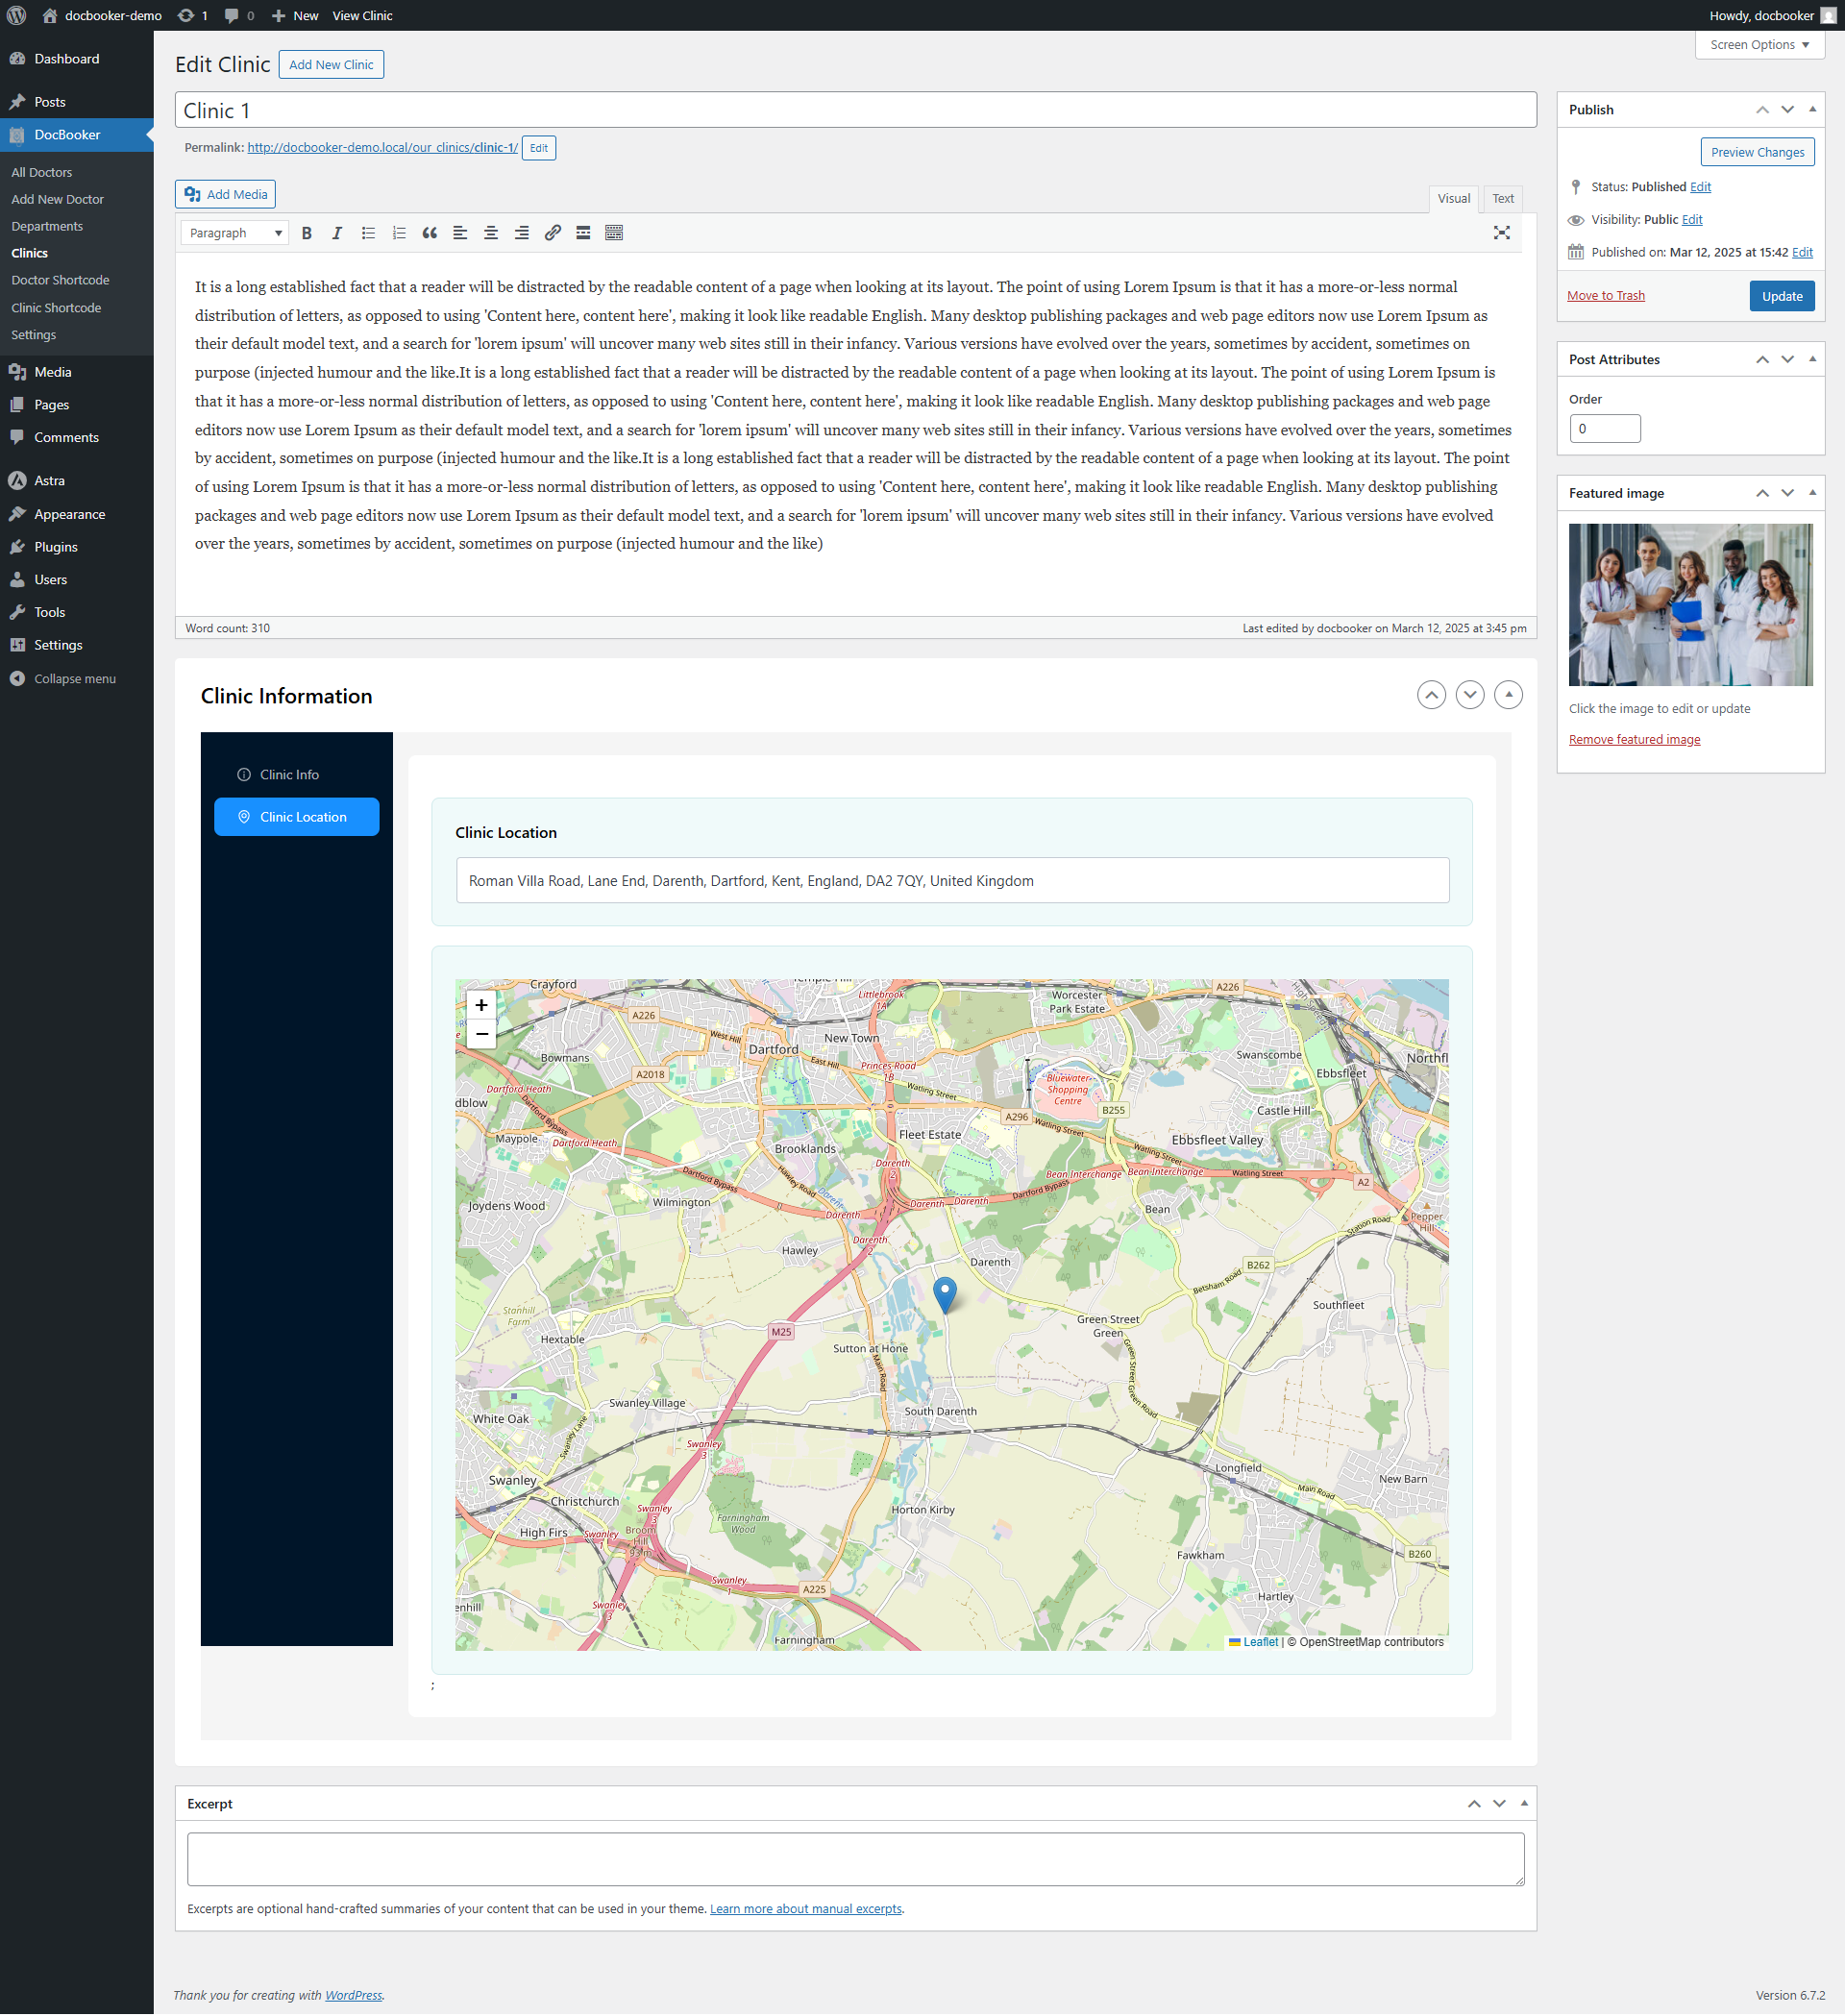Toggle bold formatting in editor toolbar

click(307, 233)
